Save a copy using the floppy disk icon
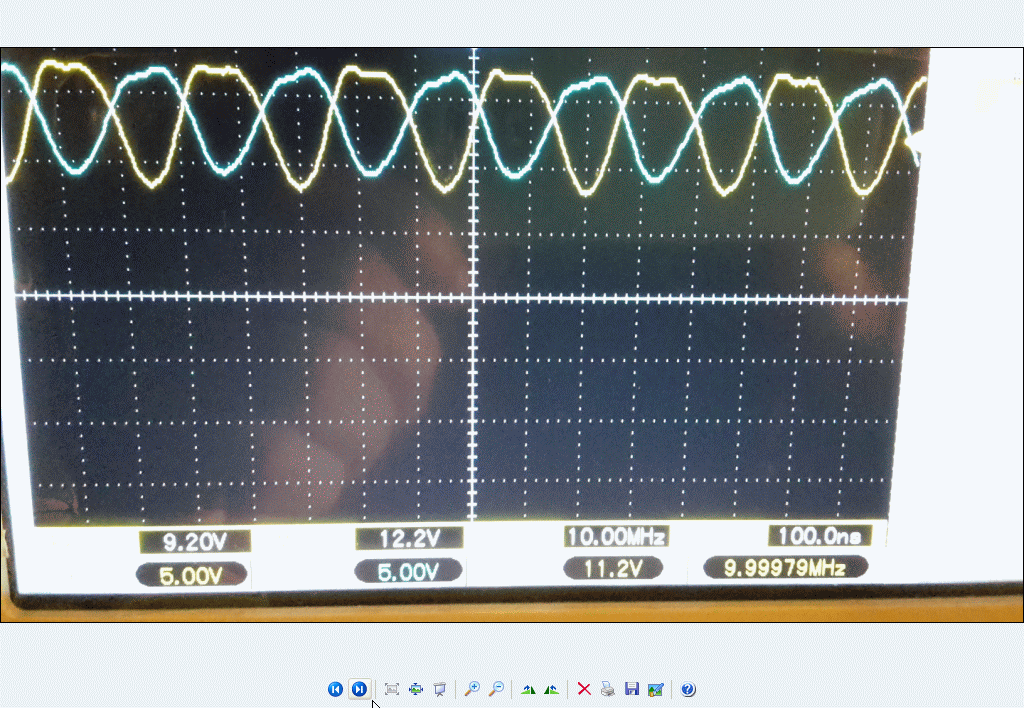 (x=631, y=689)
